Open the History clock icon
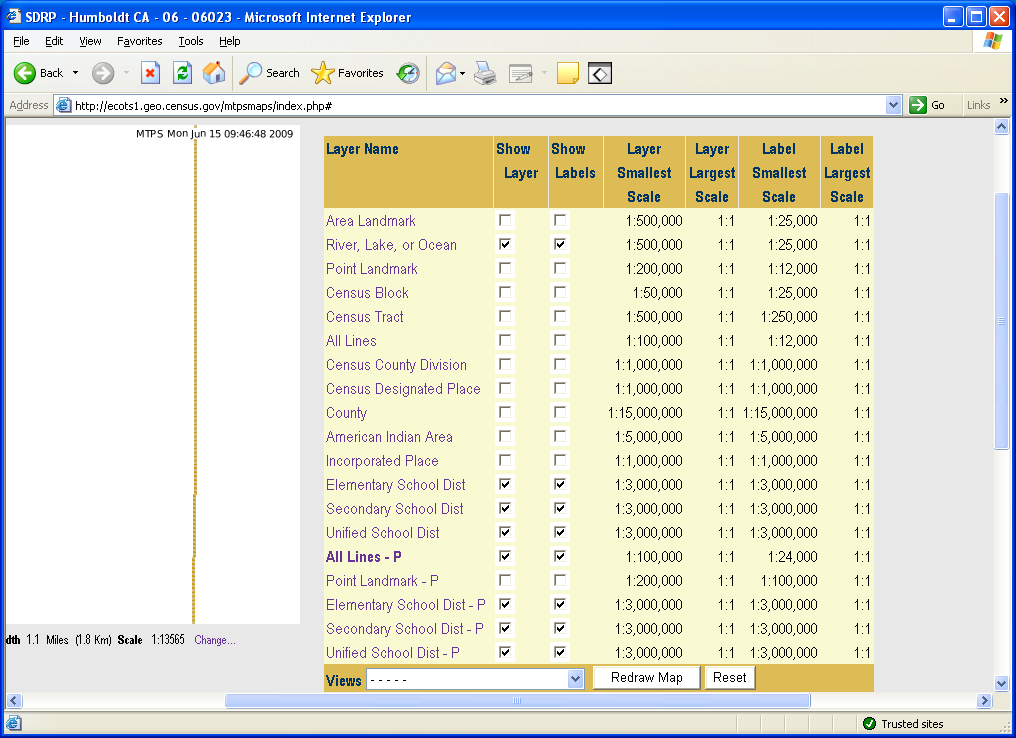Viewport: 1016px width, 738px height. (408, 73)
